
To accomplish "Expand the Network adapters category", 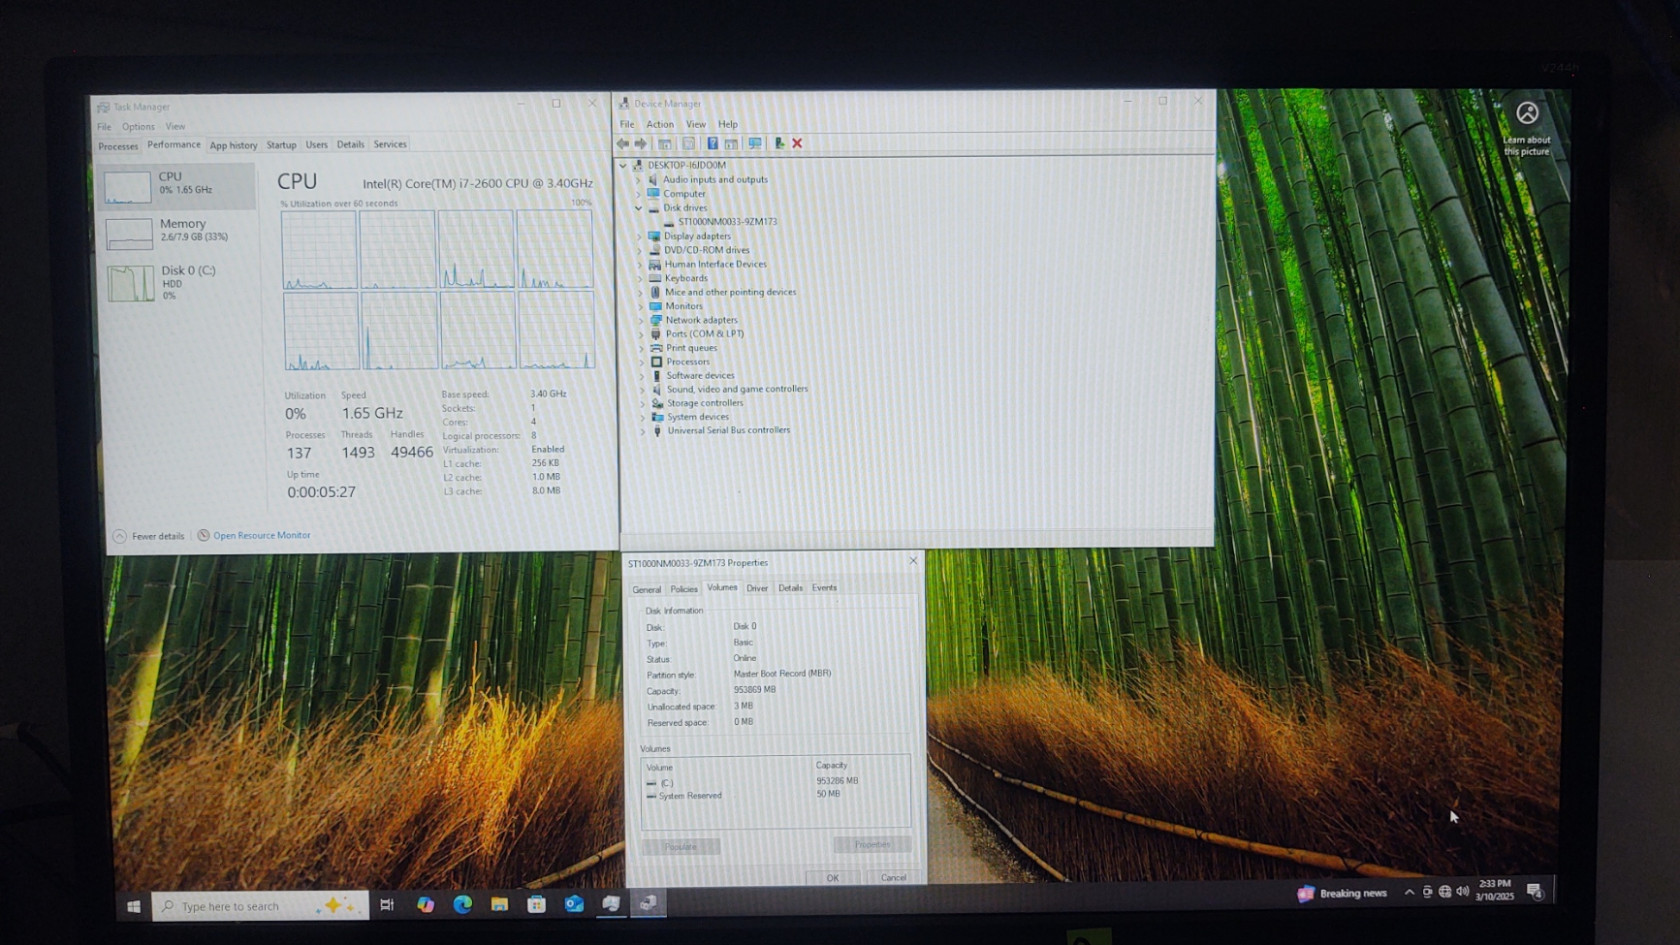I will point(641,320).
